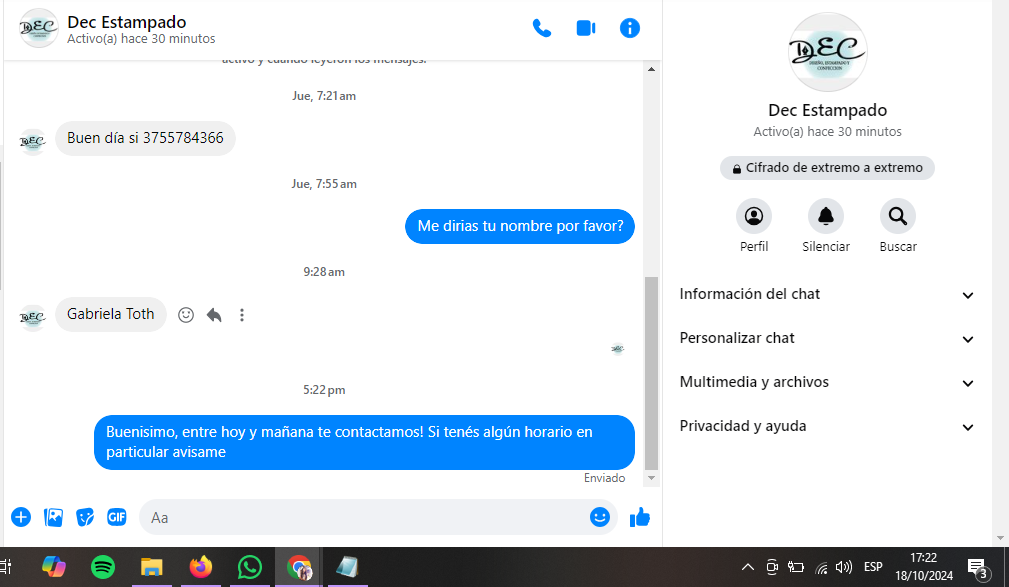
Task: Click the Enviado status label
Action: (604, 478)
